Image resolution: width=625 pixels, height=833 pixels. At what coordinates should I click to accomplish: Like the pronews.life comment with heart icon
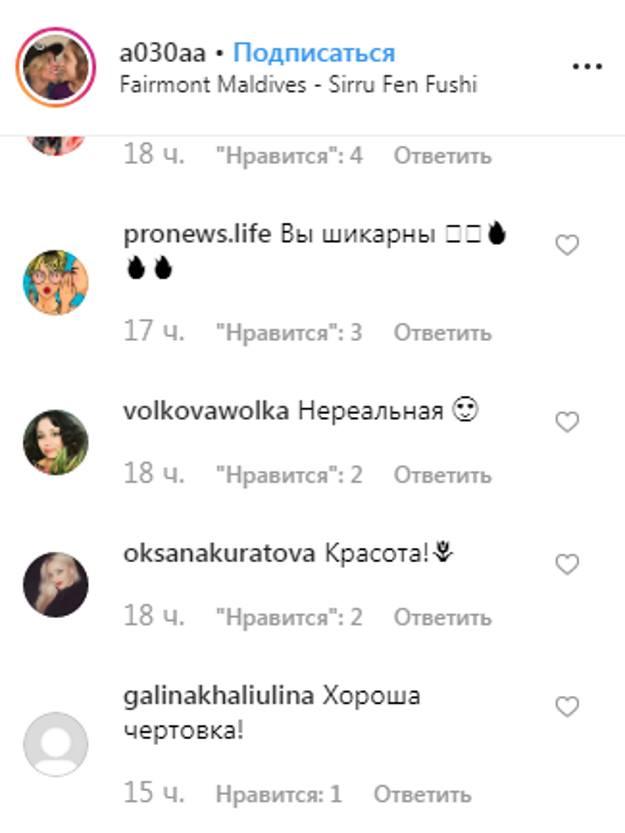(567, 245)
